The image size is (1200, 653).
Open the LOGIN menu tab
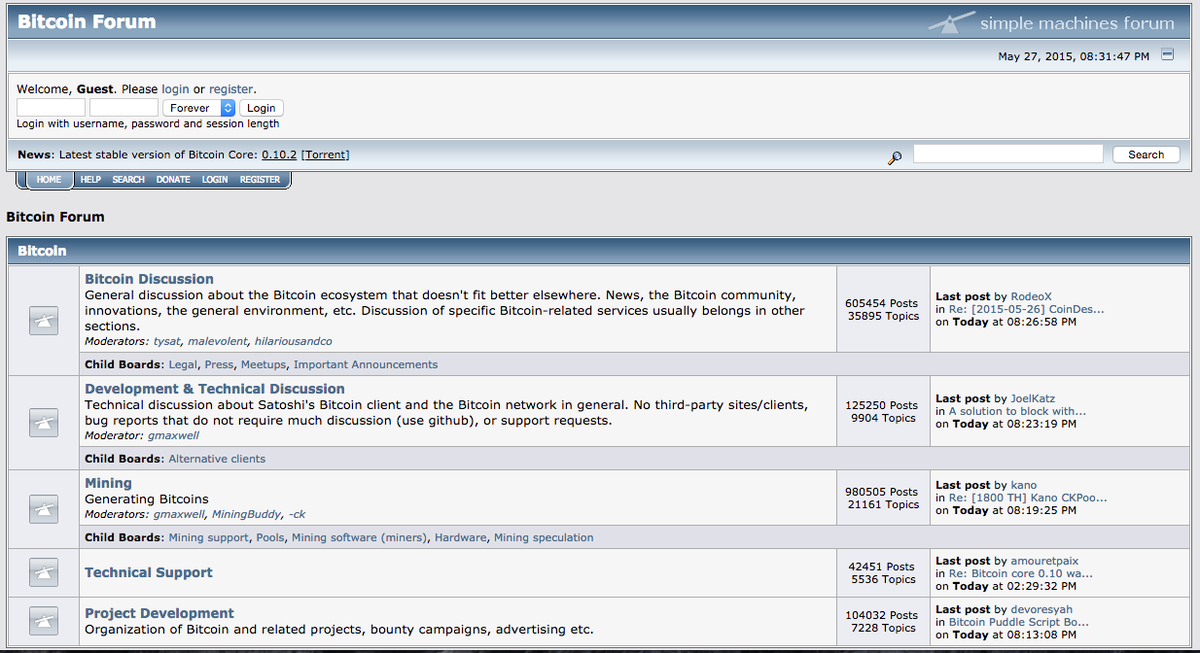[215, 179]
